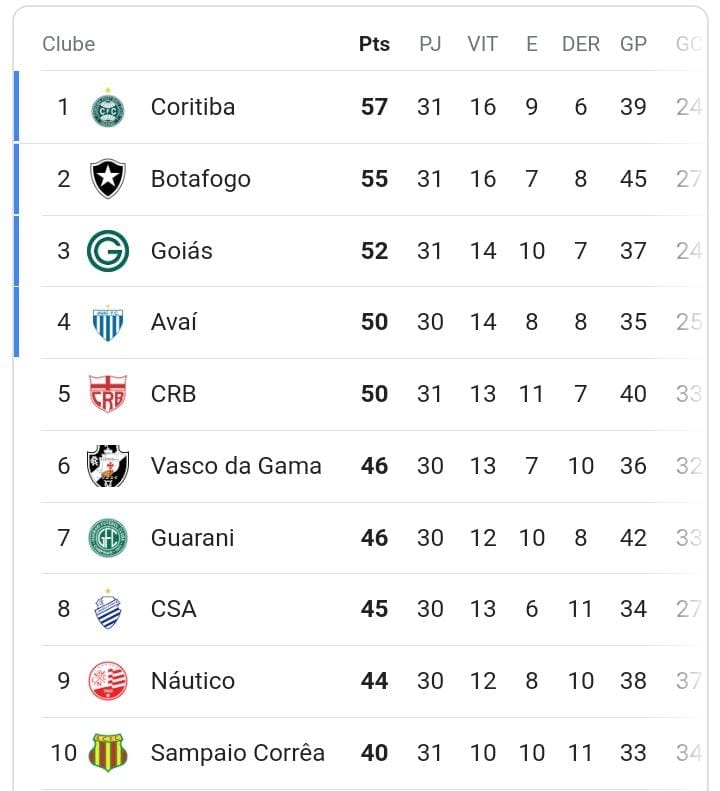Click the Vasco da Gama crest

(x=107, y=466)
